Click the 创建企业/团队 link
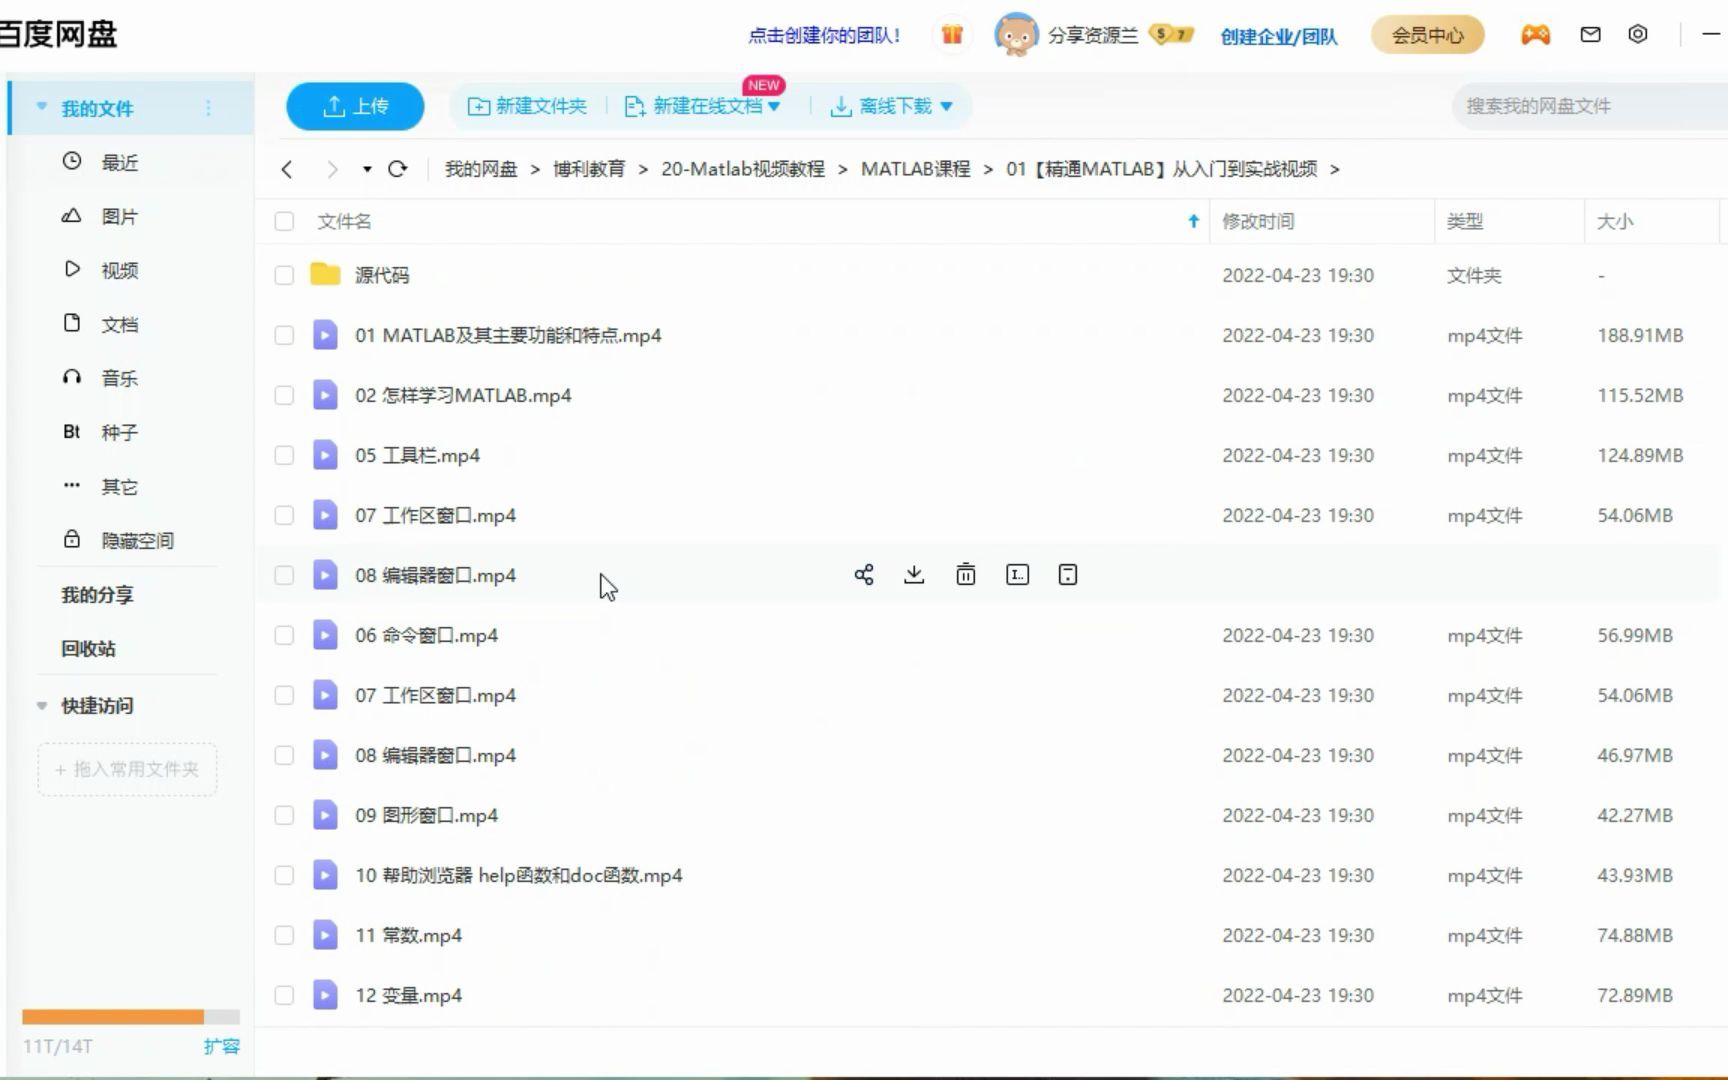The height and width of the screenshot is (1080, 1728). (1278, 36)
